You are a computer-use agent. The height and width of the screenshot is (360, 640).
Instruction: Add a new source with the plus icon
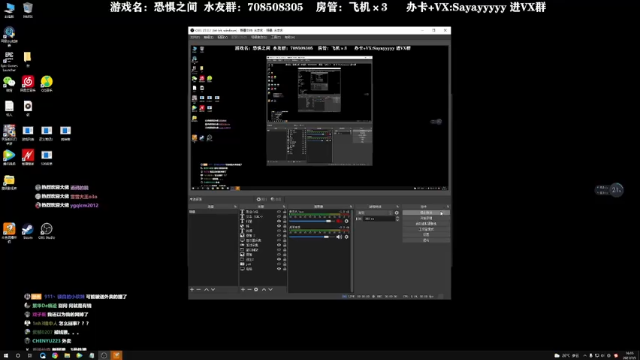(x=243, y=289)
